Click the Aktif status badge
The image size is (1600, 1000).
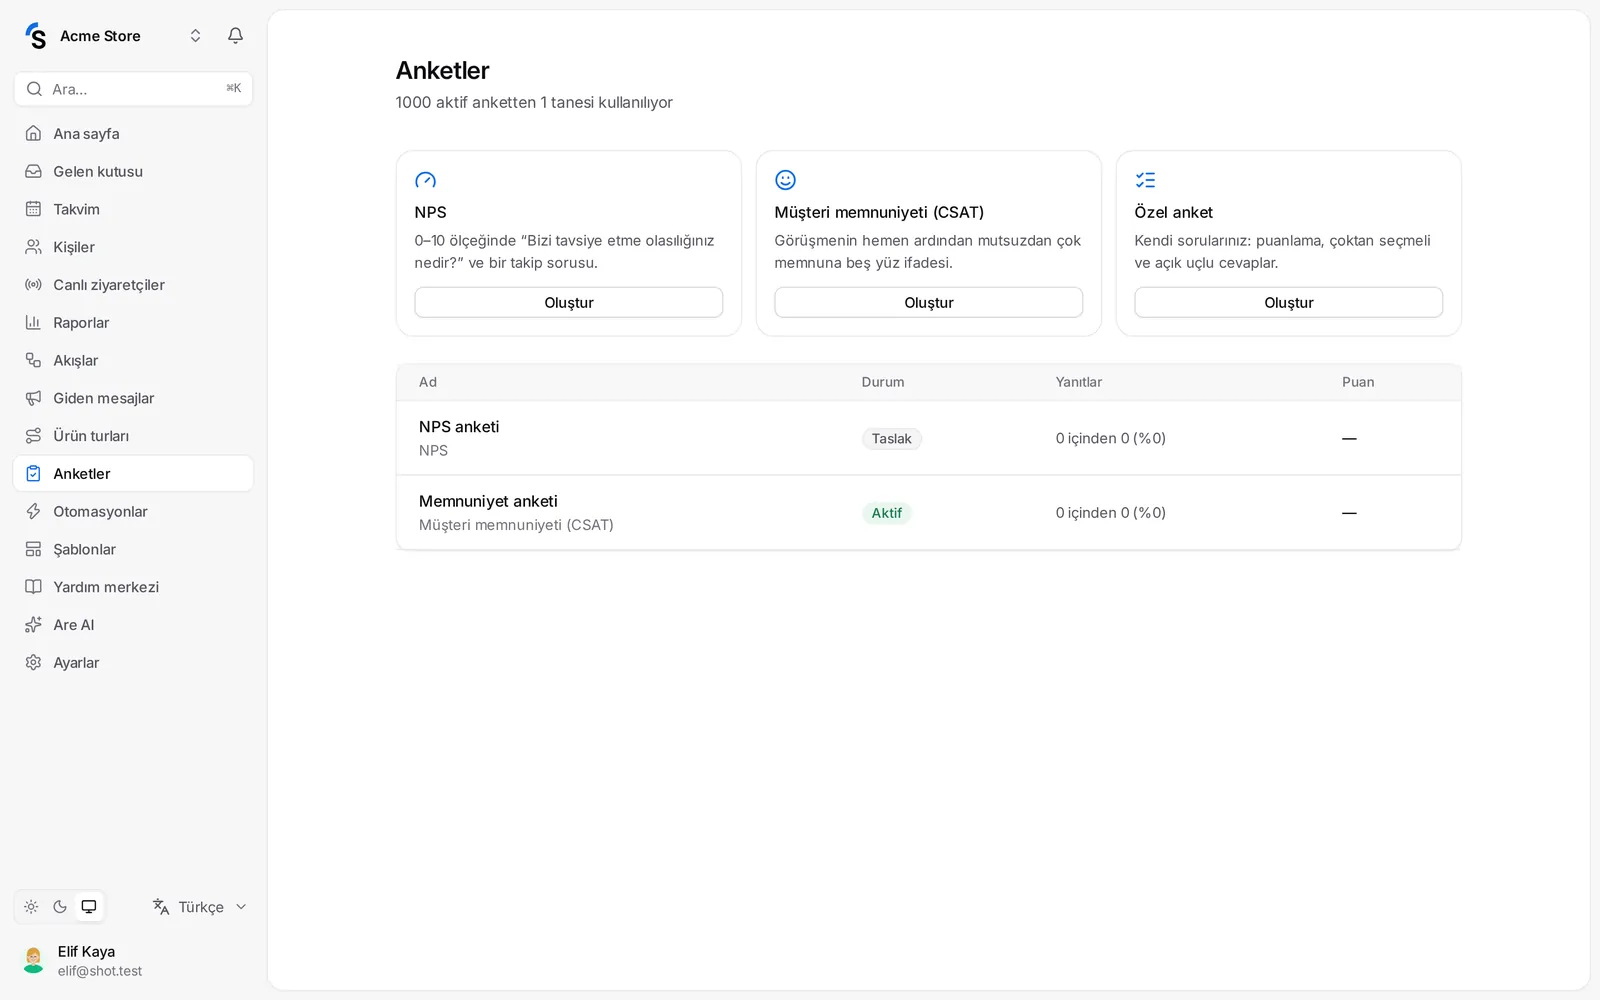(x=887, y=513)
